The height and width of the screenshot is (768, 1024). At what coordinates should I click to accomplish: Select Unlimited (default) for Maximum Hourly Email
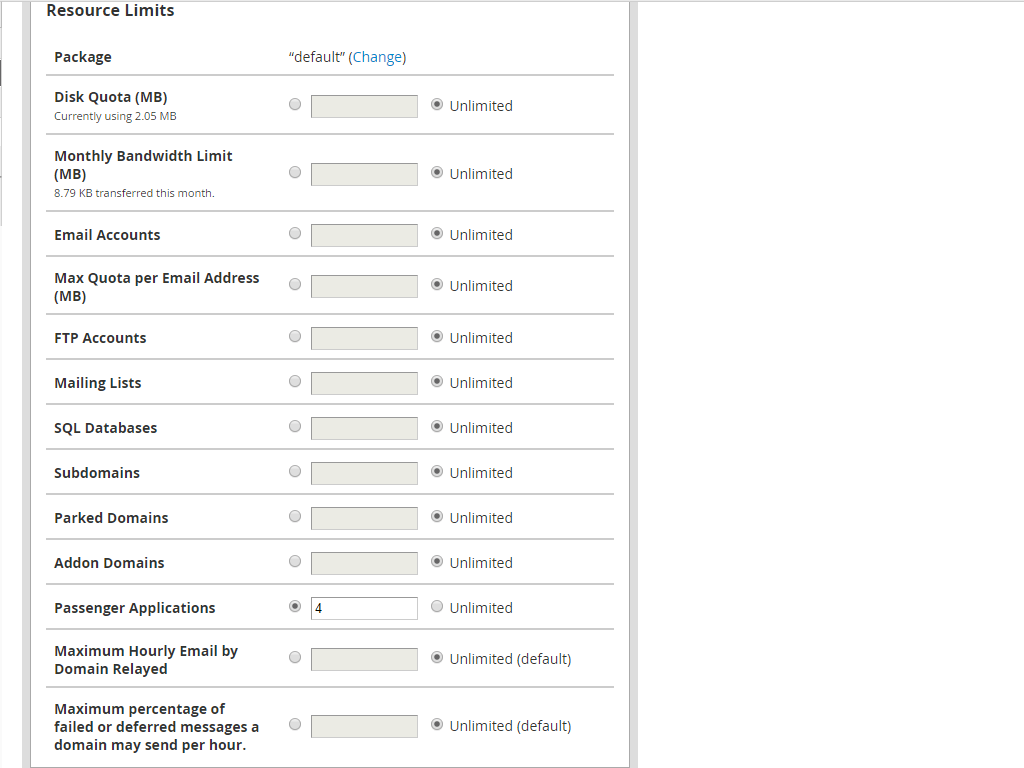[437, 657]
